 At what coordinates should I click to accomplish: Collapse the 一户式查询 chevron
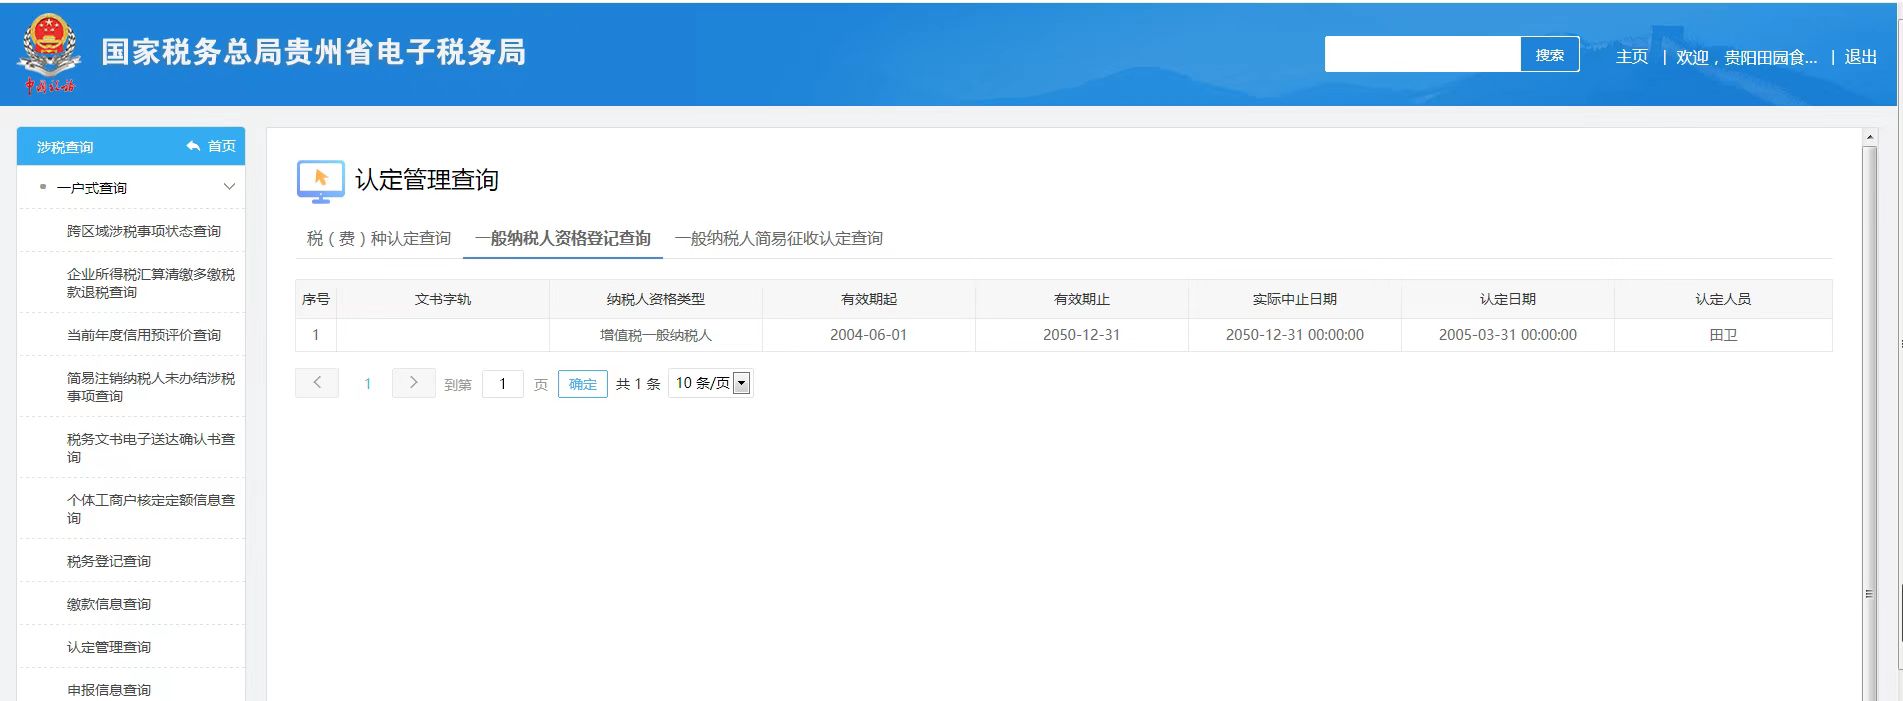(x=229, y=187)
